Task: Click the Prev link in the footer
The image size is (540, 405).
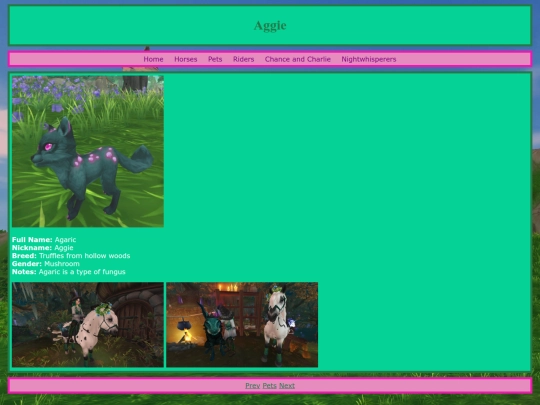Action: click(x=252, y=386)
